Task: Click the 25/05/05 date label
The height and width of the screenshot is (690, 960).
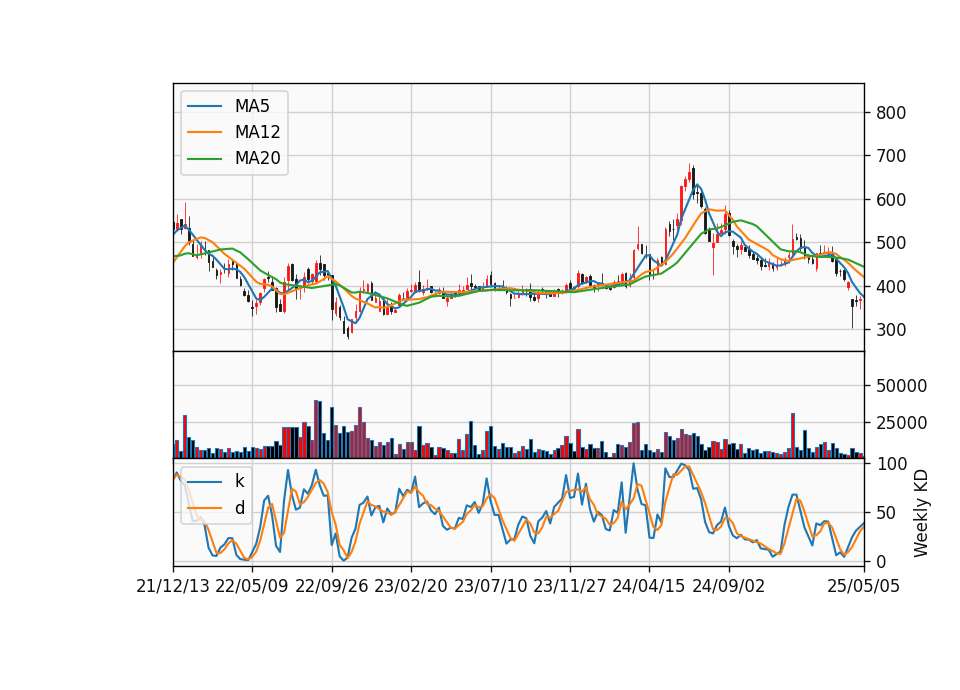Action: tap(863, 587)
